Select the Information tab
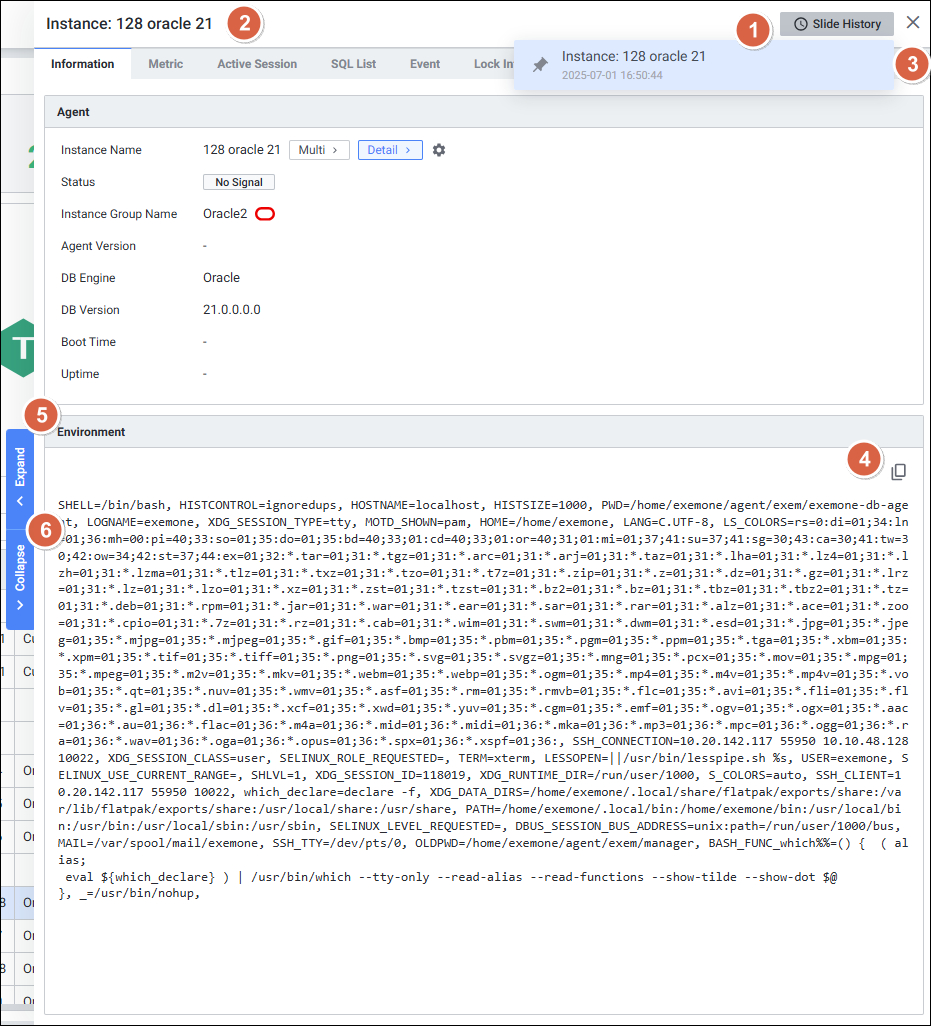The height and width of the screenshot is (1026, 931). tap(82, 64)
